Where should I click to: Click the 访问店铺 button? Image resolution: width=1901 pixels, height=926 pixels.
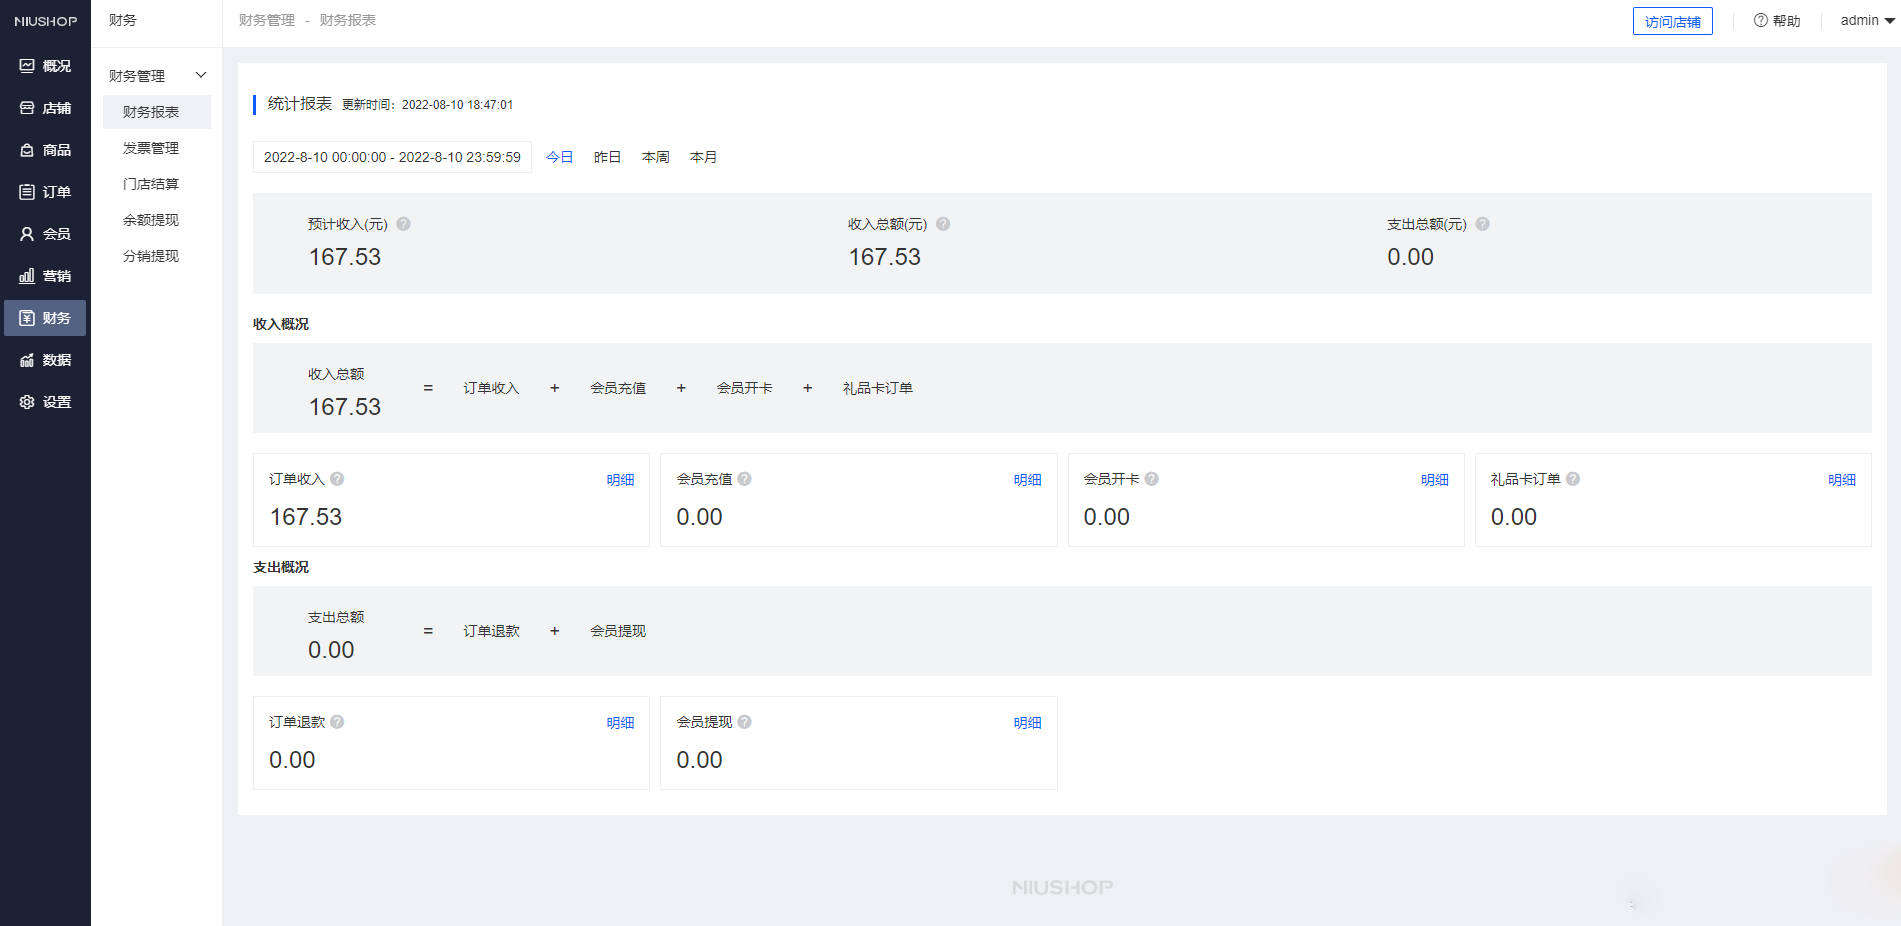pos(1672,21)
